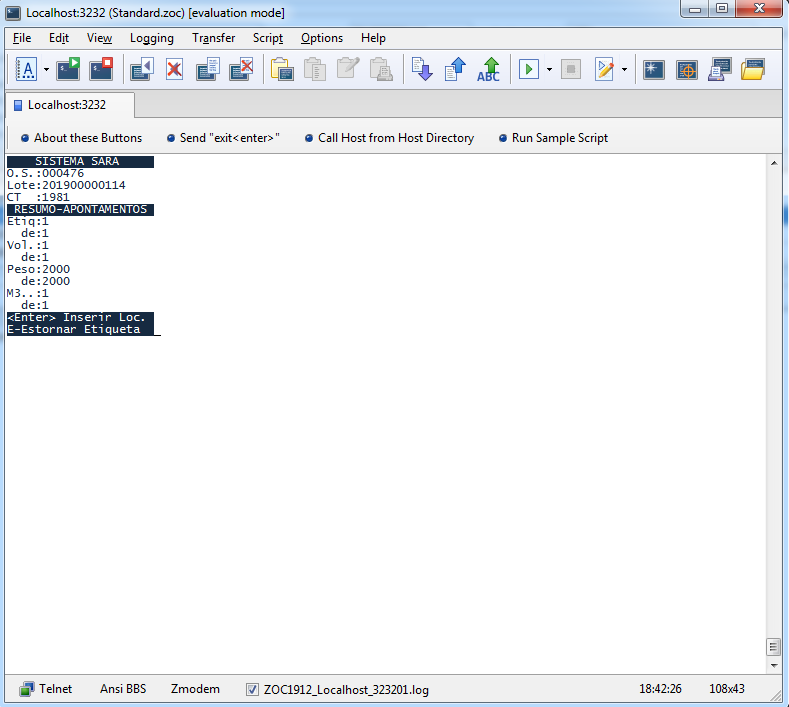Click the program settings target icon
Screen dimensions: 789x707
tap(687, 69)
